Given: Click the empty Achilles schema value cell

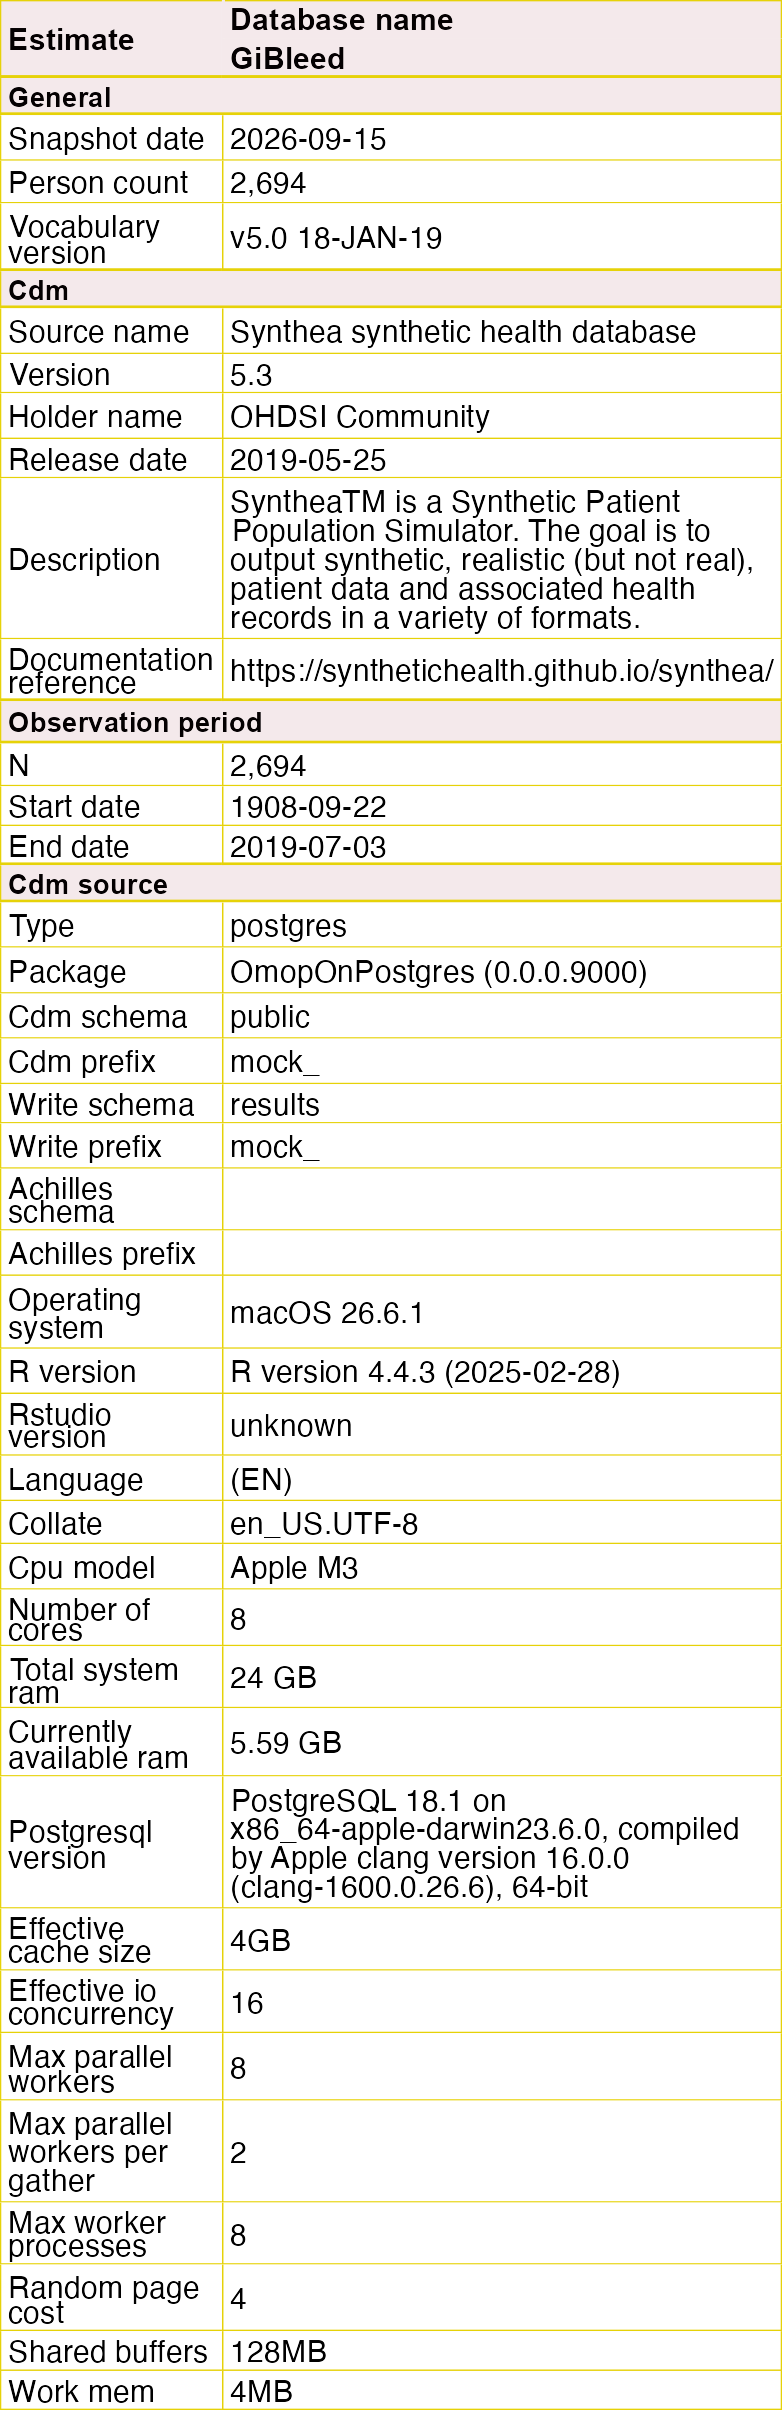Looking at the screenshot, I should (x=502, y=1200).
